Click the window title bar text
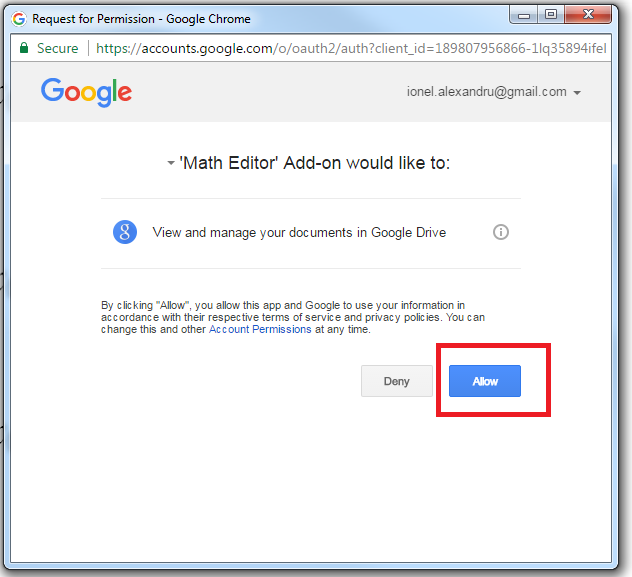The height and width of the screenshot is (577, 632). point(141,18)
